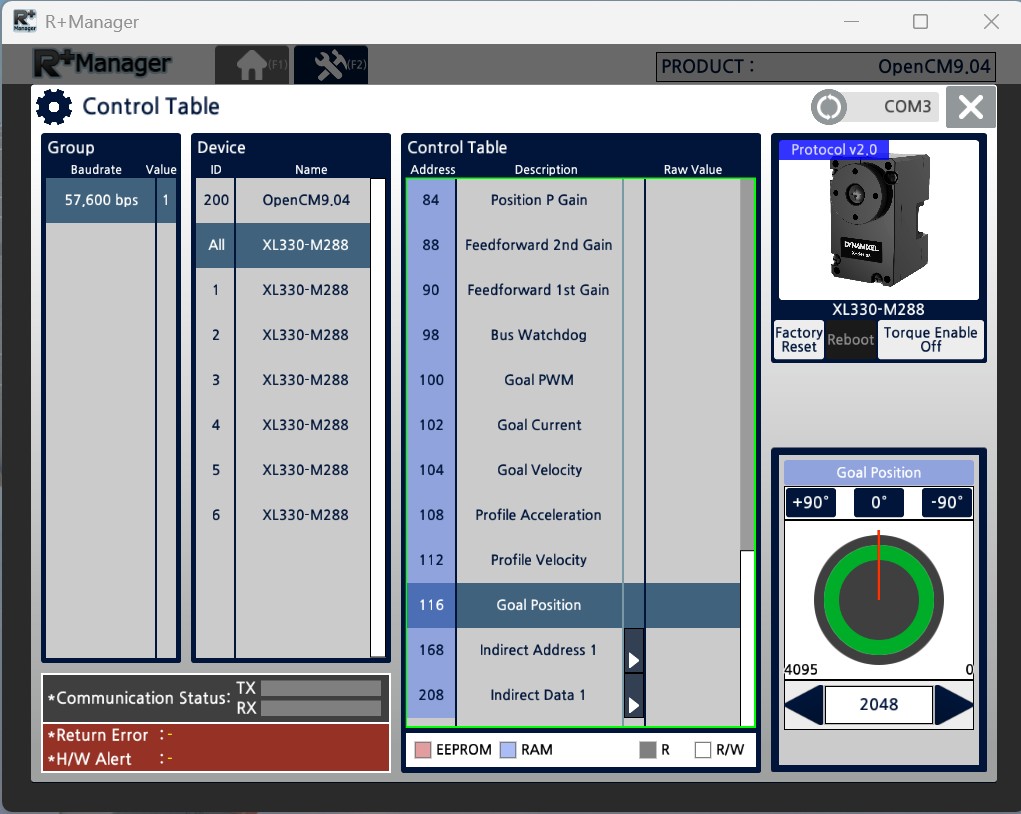
Task: Select the OpenCM9.04 device ID 200
Action: point(283,201)
